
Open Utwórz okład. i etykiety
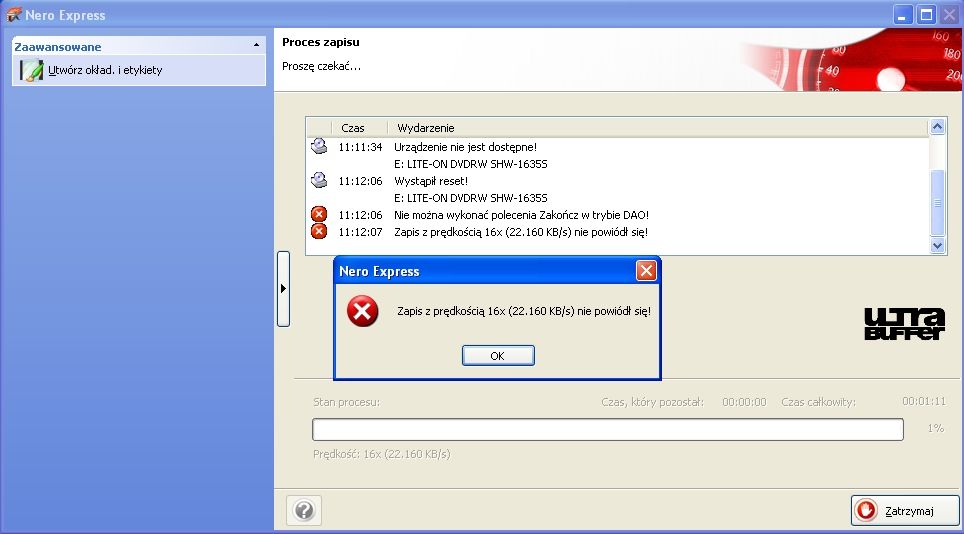pyautogui.click(x=105, y=70)
